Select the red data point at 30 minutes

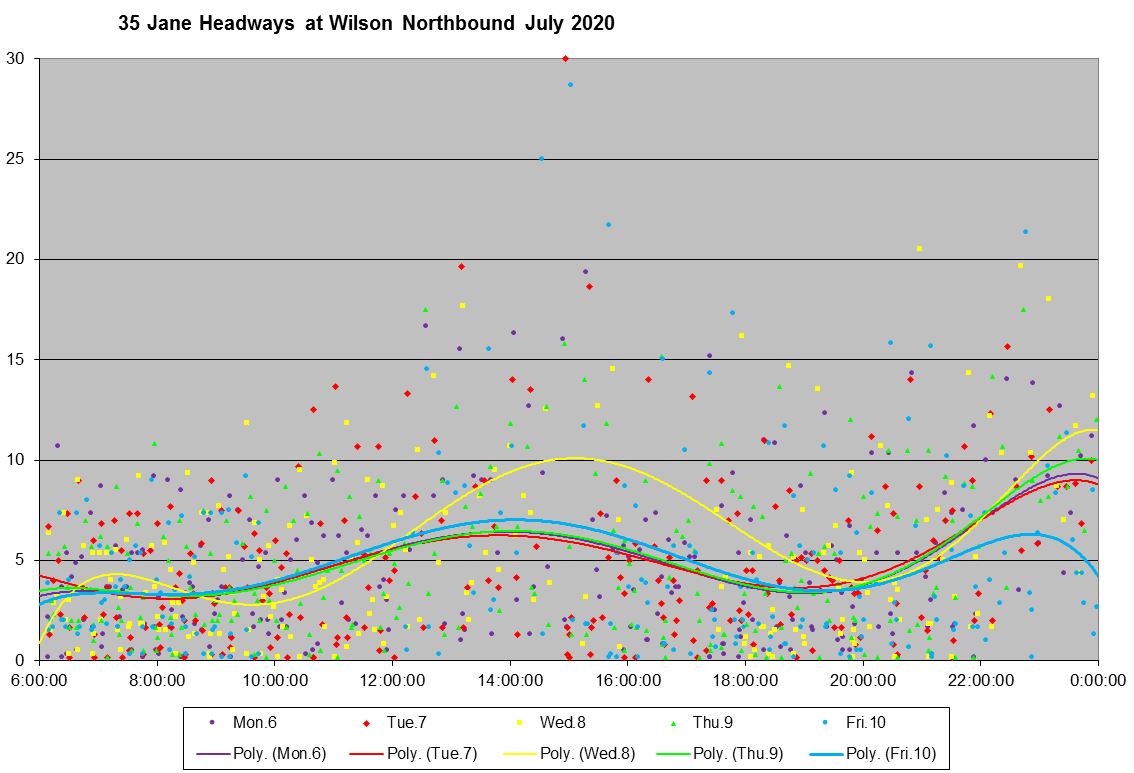point(565,59)
